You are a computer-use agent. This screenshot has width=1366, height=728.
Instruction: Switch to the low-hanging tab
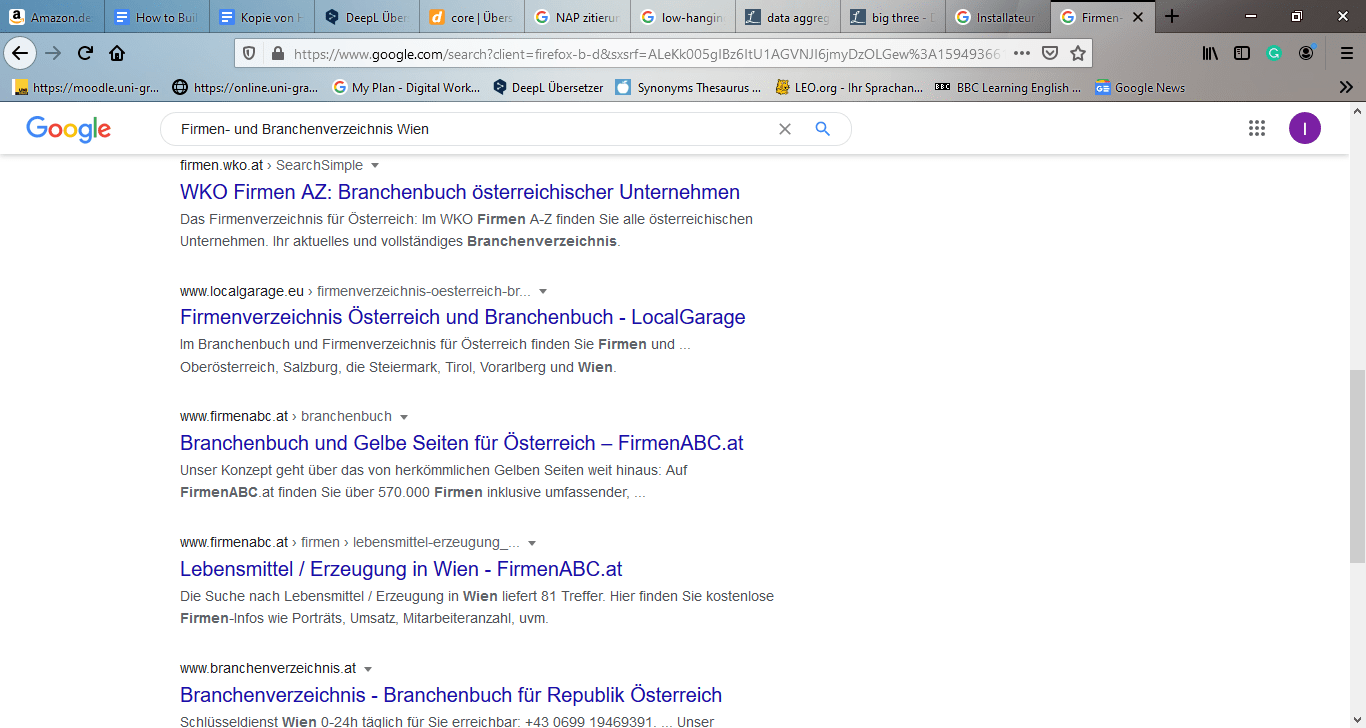682,17
